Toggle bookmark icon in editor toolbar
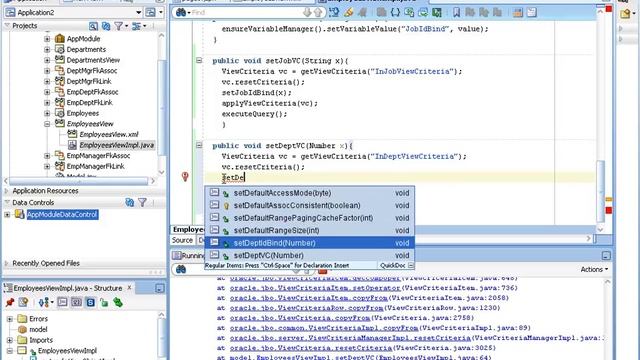Screen dimensions: 640x360 [x=456, y=13]
